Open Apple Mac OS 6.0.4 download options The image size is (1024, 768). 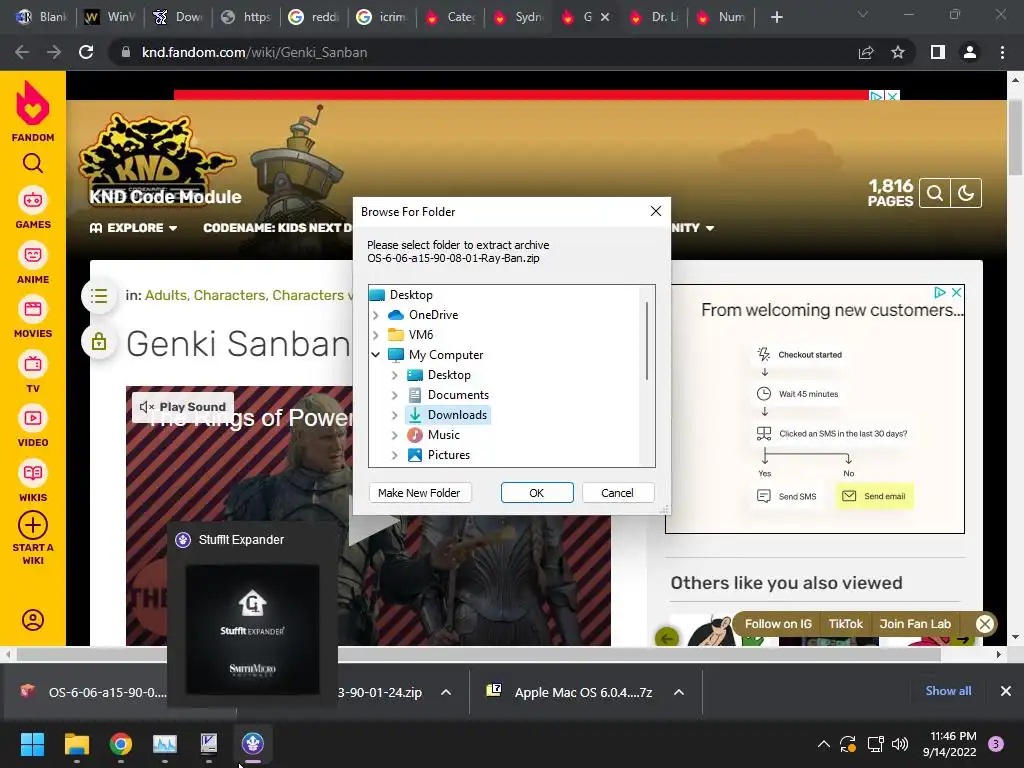[679, 692]
